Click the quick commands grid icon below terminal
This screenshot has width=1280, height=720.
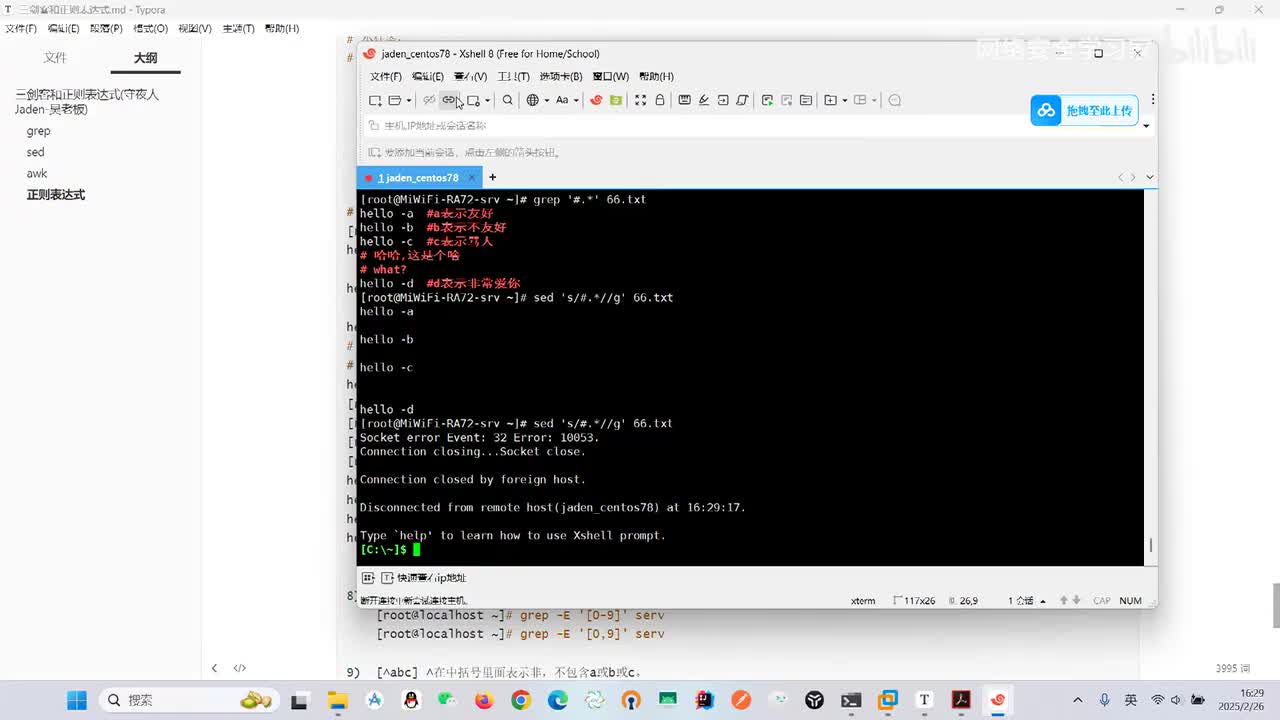[368, 578]
